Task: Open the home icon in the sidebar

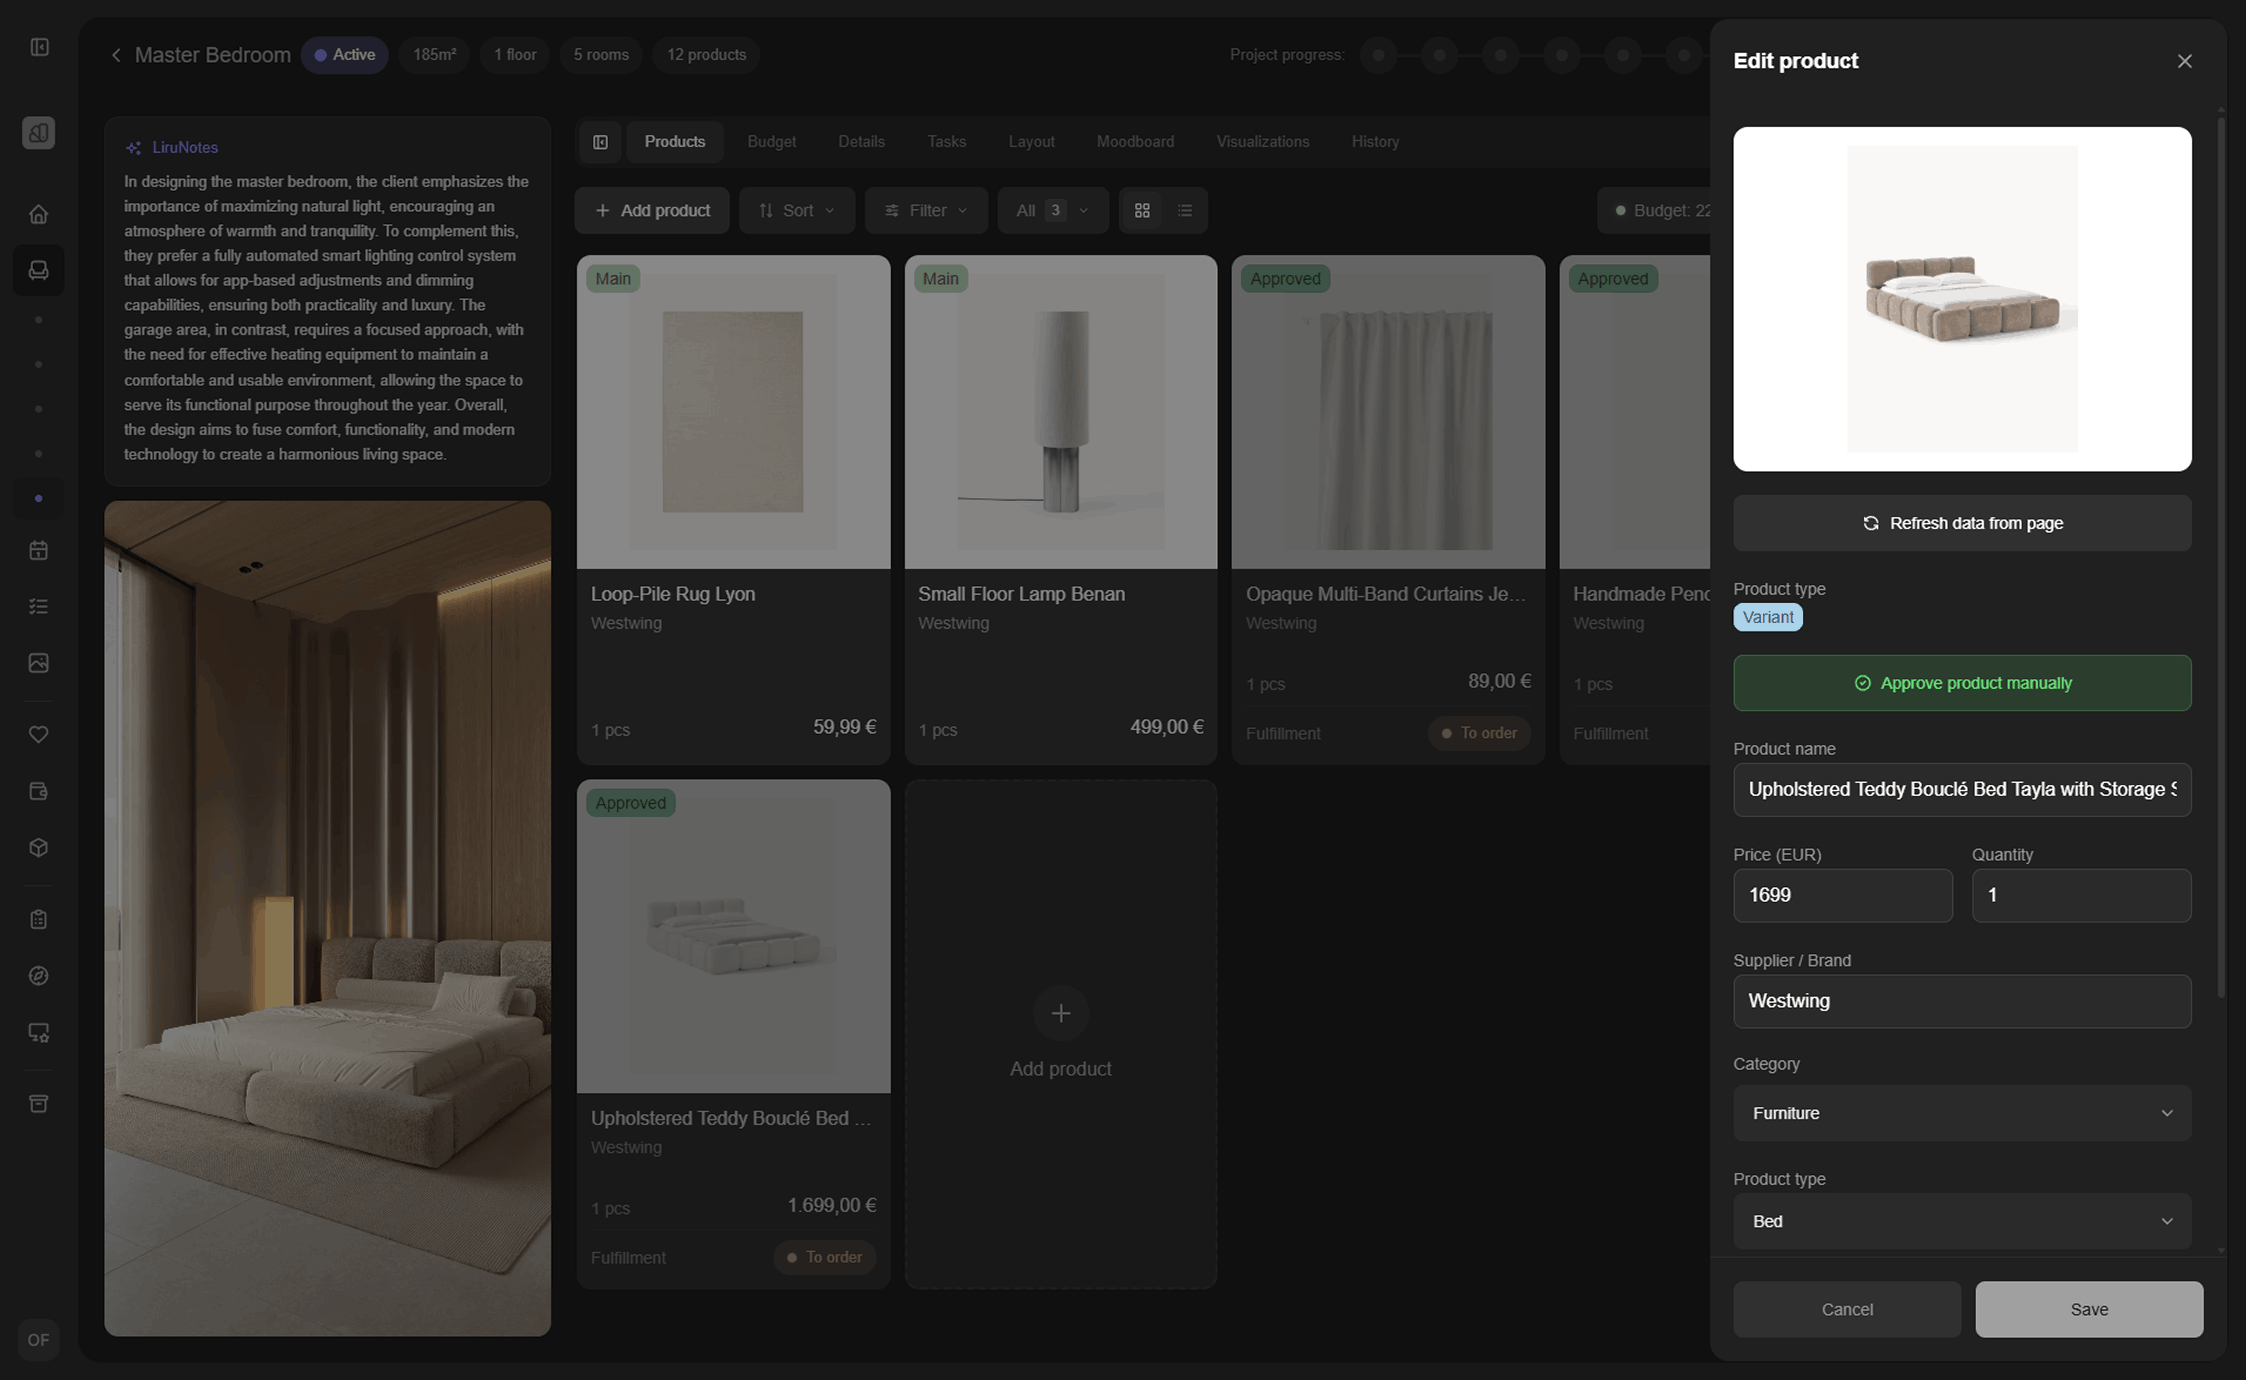Action: point(38,213)
